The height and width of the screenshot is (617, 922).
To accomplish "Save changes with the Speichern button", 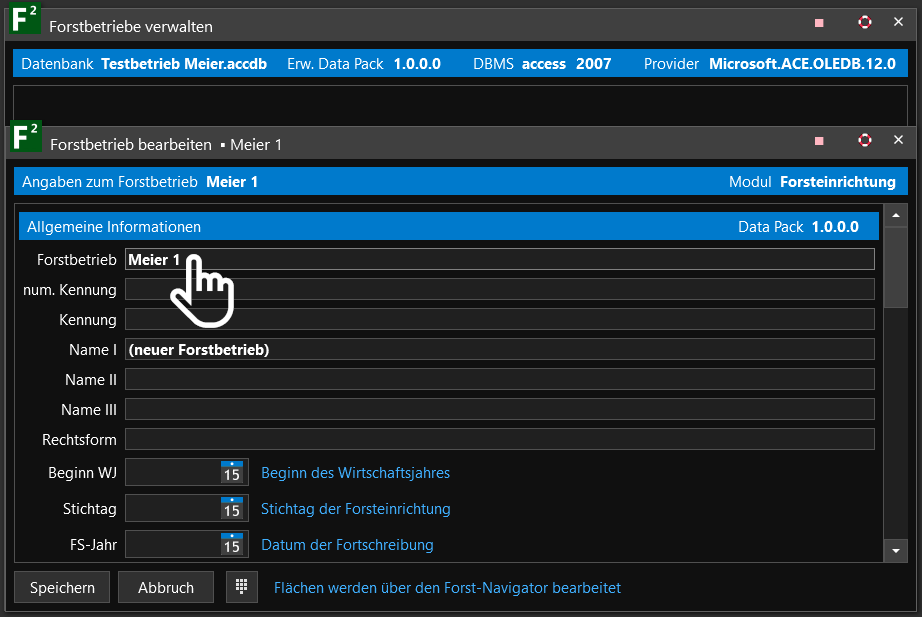I will click(62, 587).
